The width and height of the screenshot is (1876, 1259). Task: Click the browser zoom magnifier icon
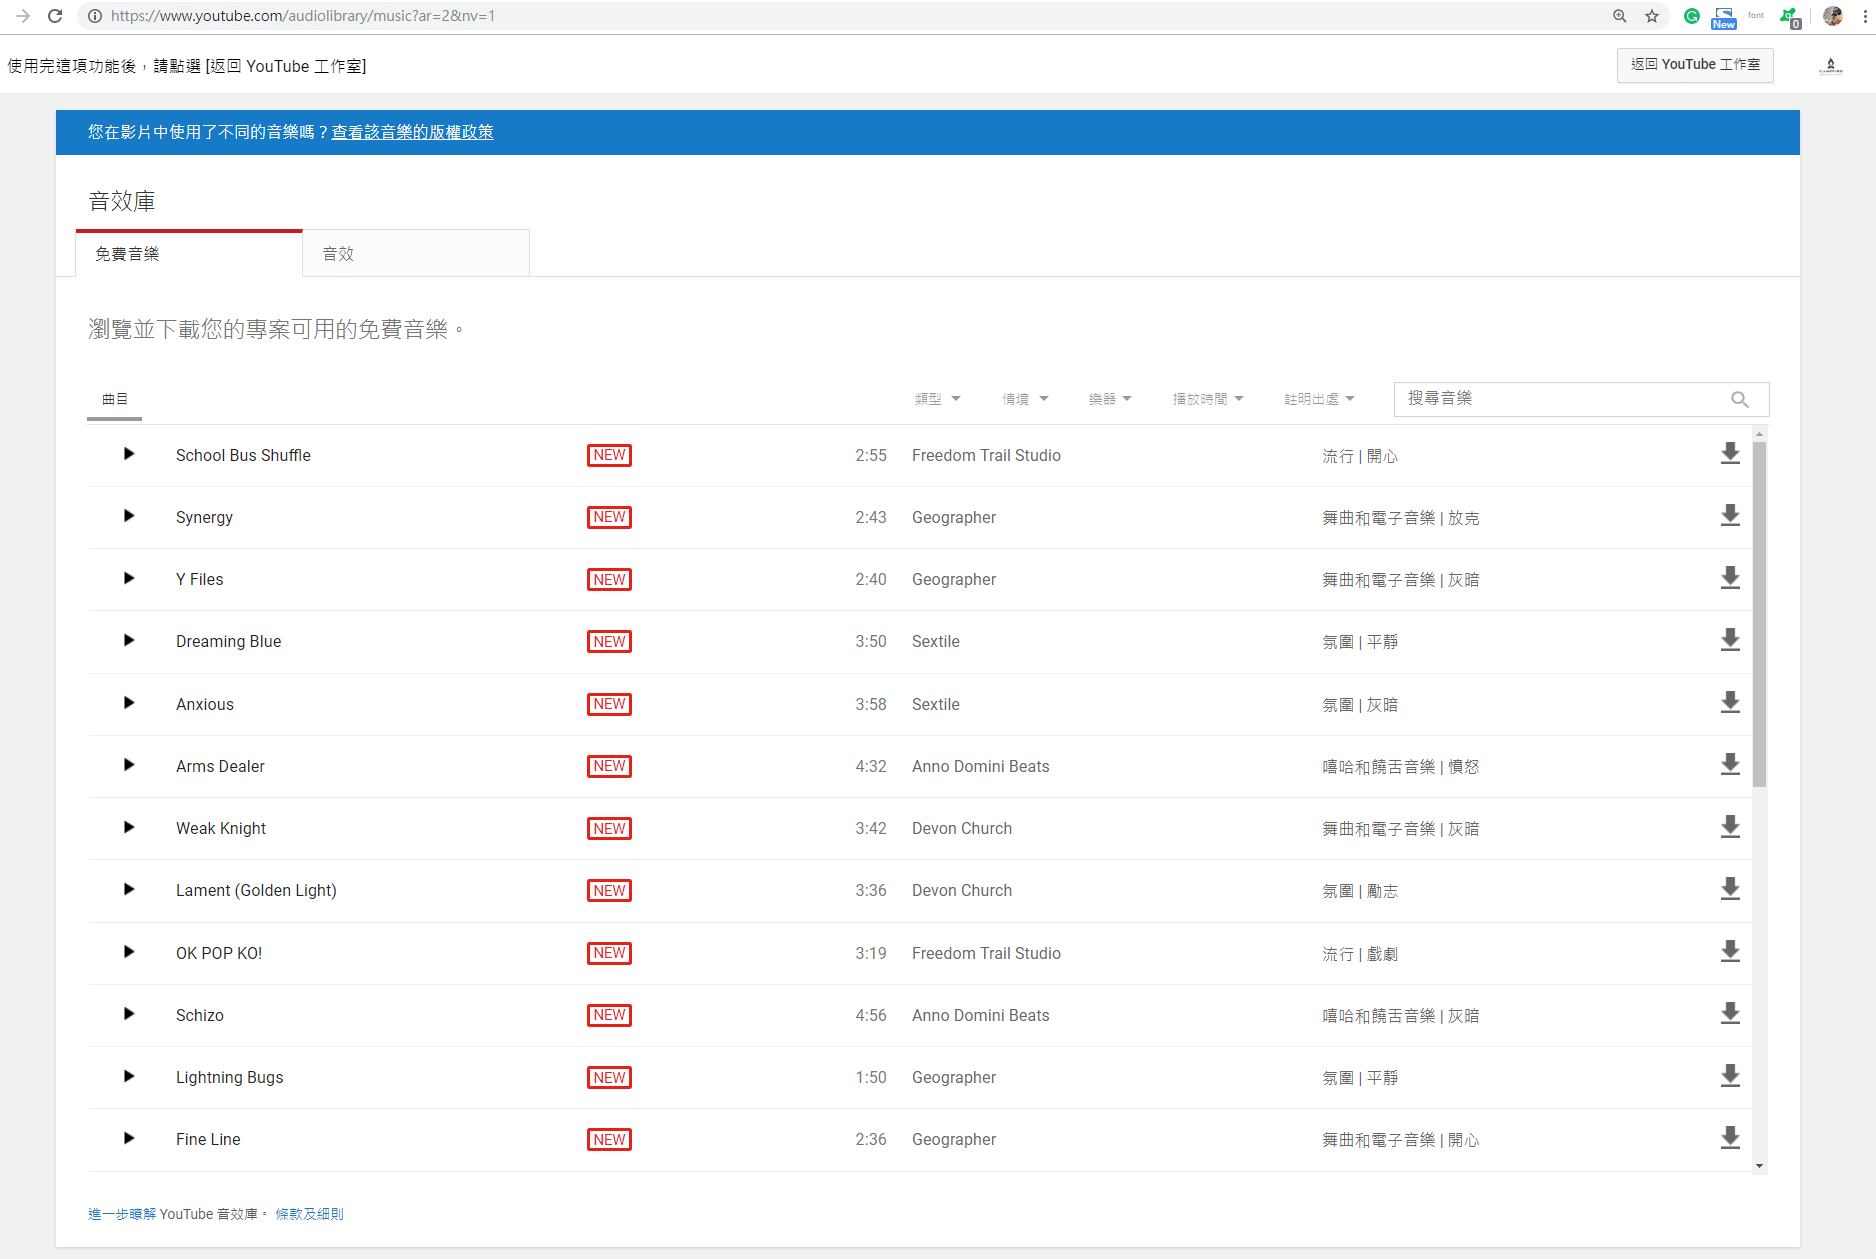pos(1620,16)
